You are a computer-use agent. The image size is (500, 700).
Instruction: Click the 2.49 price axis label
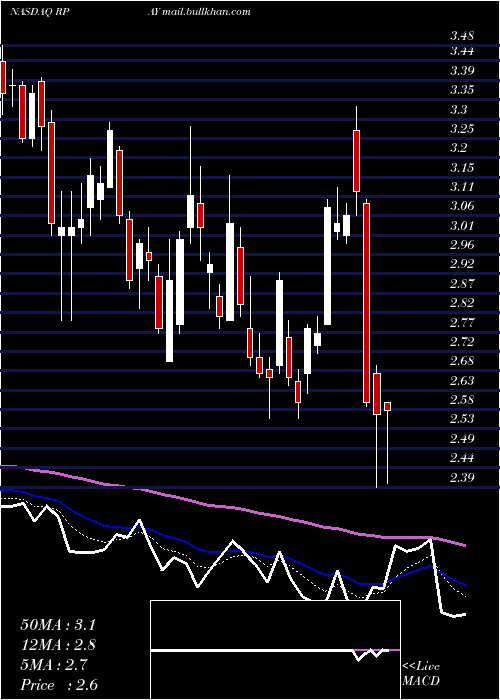tap(462, 439)
